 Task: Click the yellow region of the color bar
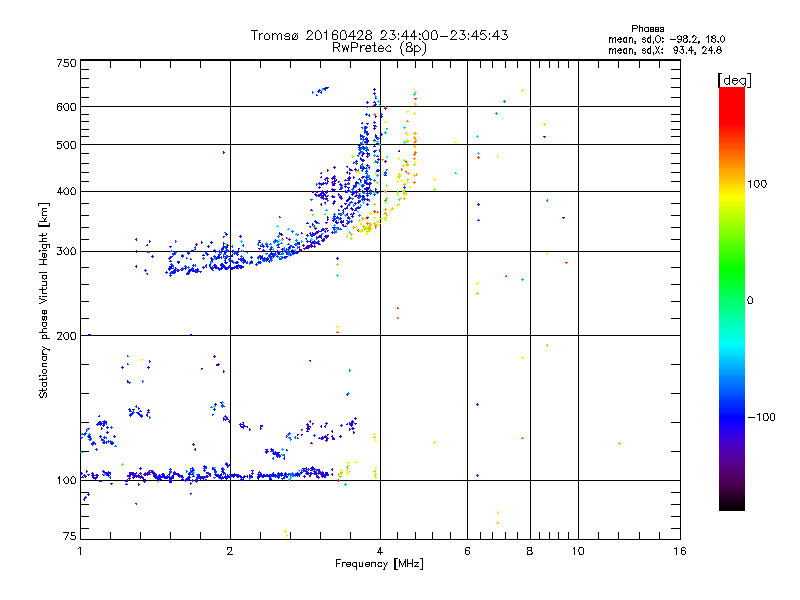pyautogui.click(x=732, y=196)
